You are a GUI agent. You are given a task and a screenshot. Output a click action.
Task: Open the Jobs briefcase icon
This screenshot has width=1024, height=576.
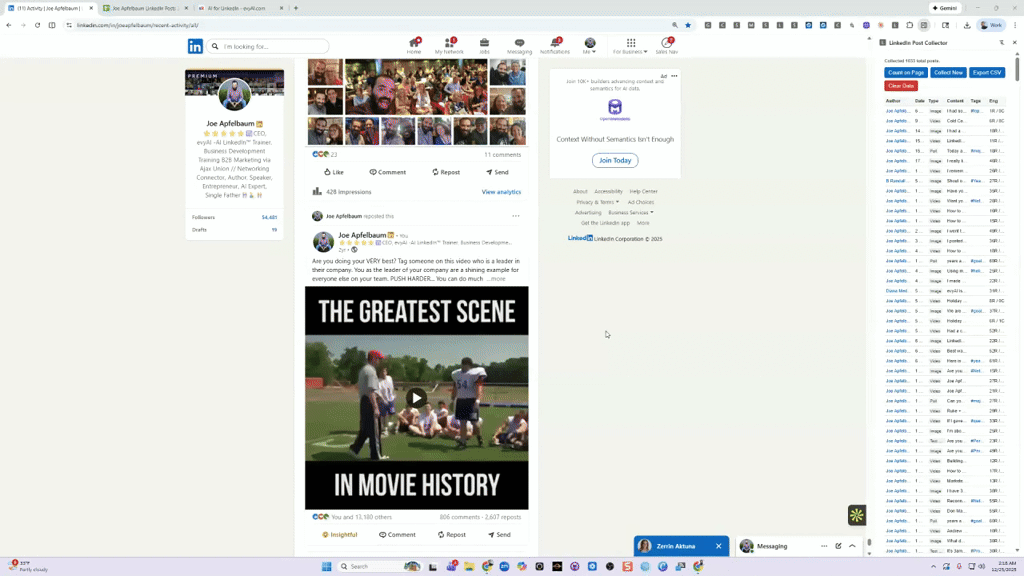pos(484,42)
